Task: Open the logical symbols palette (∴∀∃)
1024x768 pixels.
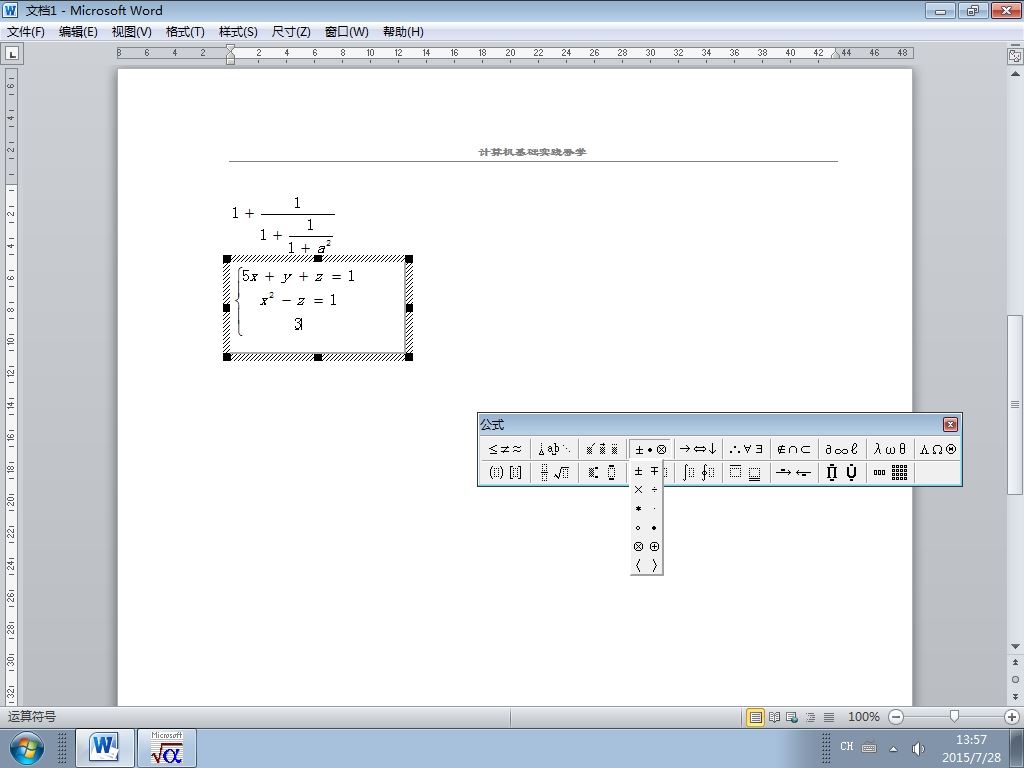Action: click(x=746, y=449)
